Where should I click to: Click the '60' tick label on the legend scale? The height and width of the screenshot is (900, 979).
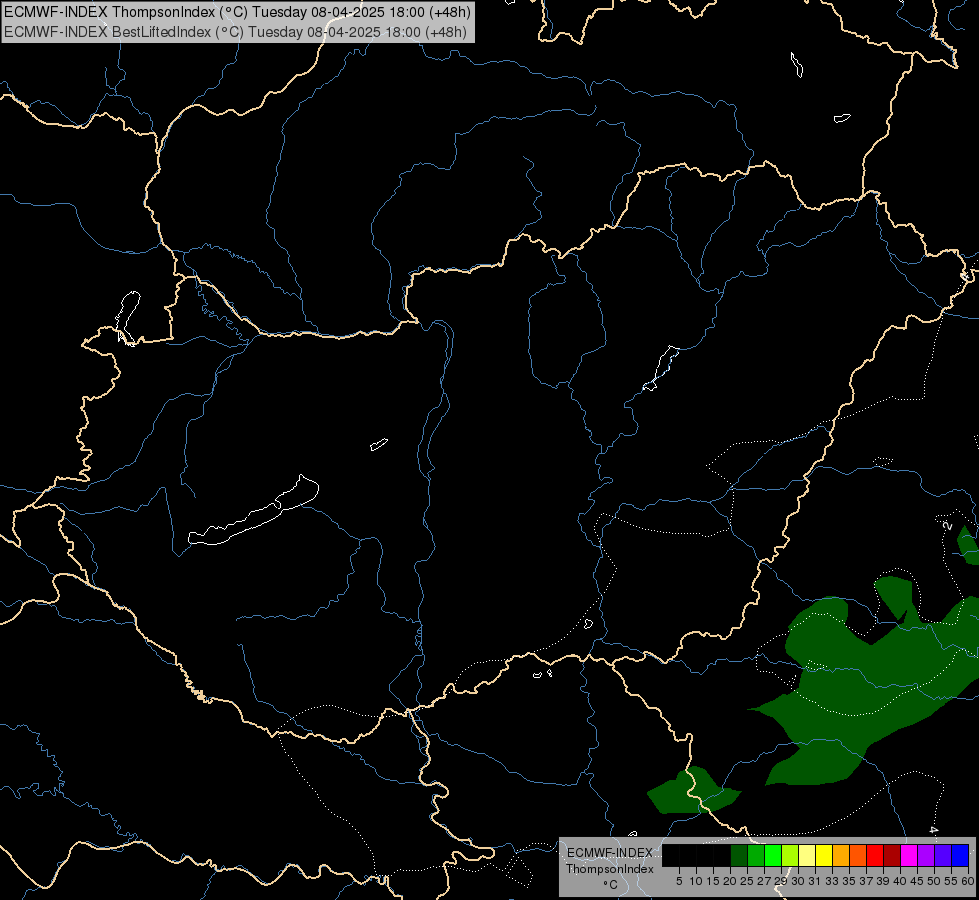point(968,881)
